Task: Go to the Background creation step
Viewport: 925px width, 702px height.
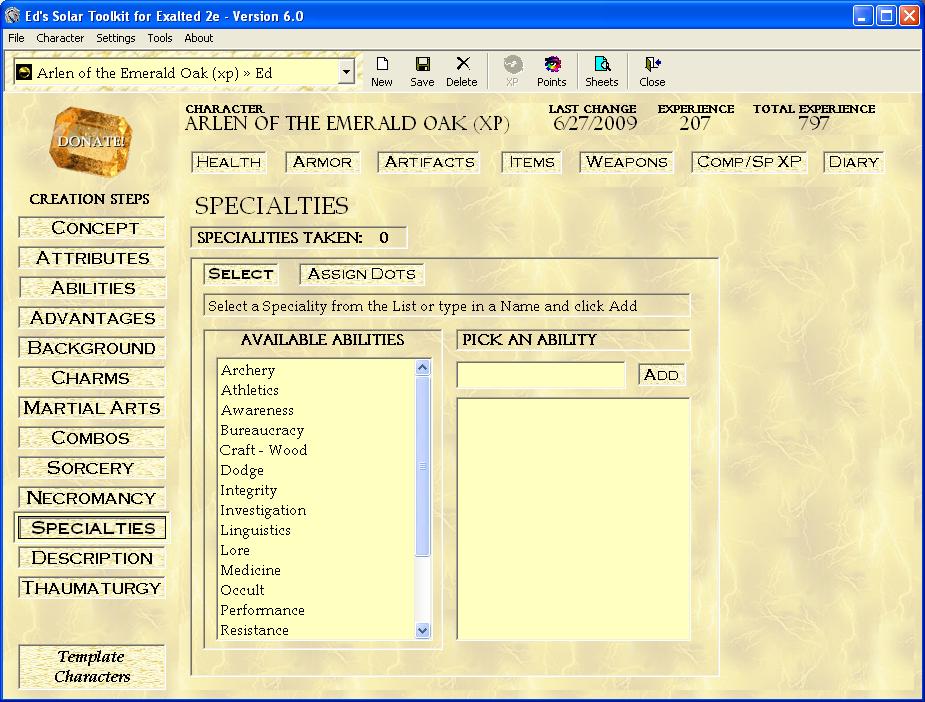Action: 92,348
